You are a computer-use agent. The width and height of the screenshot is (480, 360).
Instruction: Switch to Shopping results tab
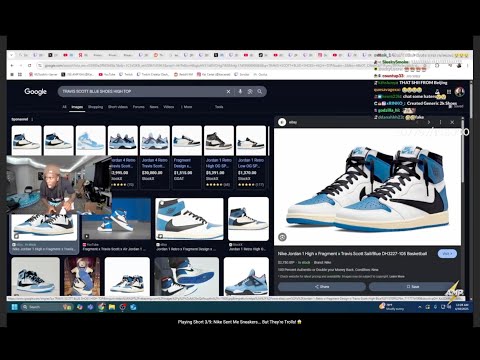pyautogui.click(x=95, y=107)
